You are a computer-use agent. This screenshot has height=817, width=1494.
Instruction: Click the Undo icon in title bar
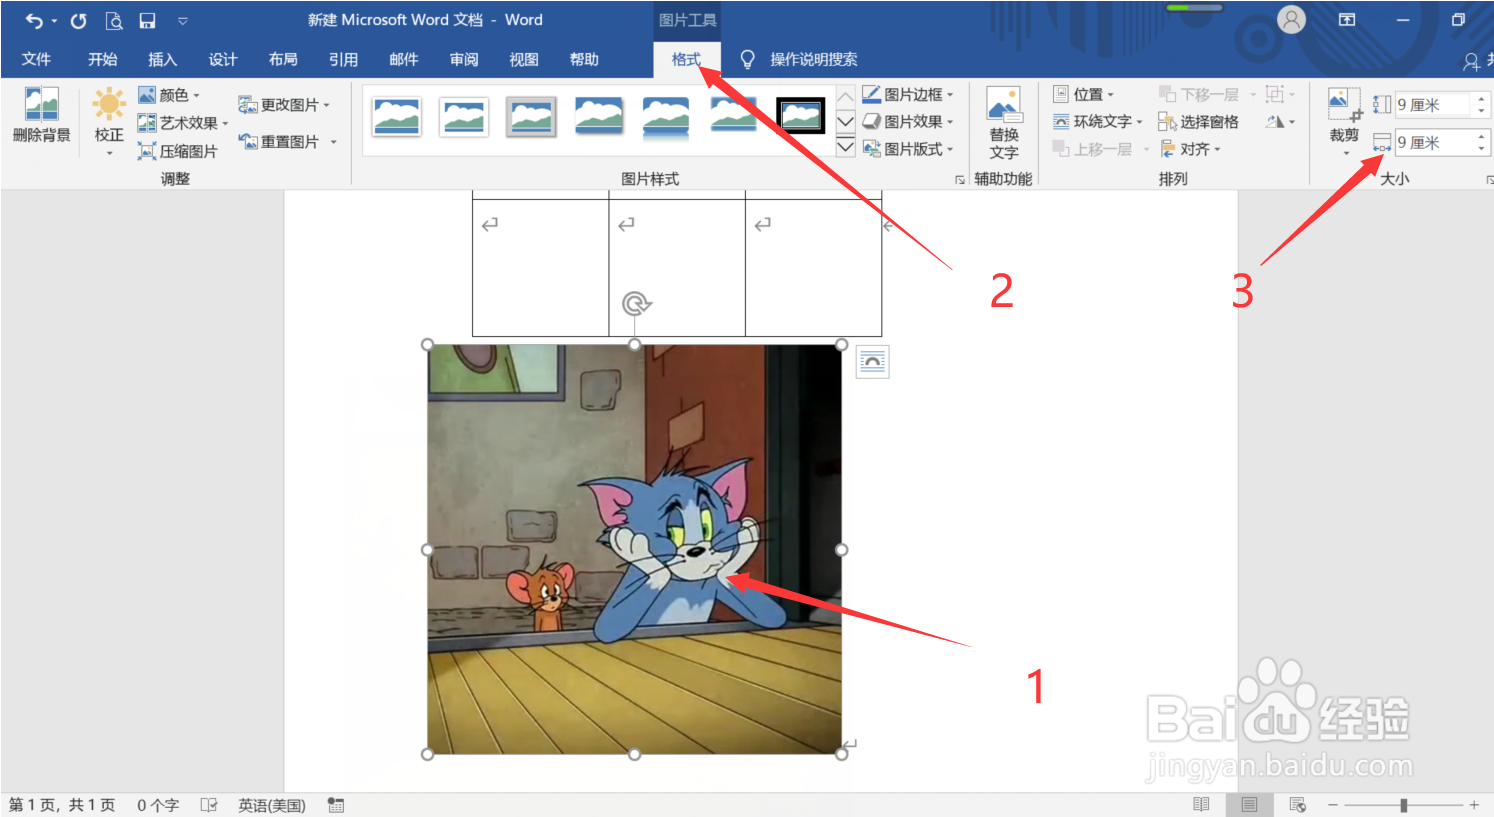pyautogui.click(x=35, y=20)
